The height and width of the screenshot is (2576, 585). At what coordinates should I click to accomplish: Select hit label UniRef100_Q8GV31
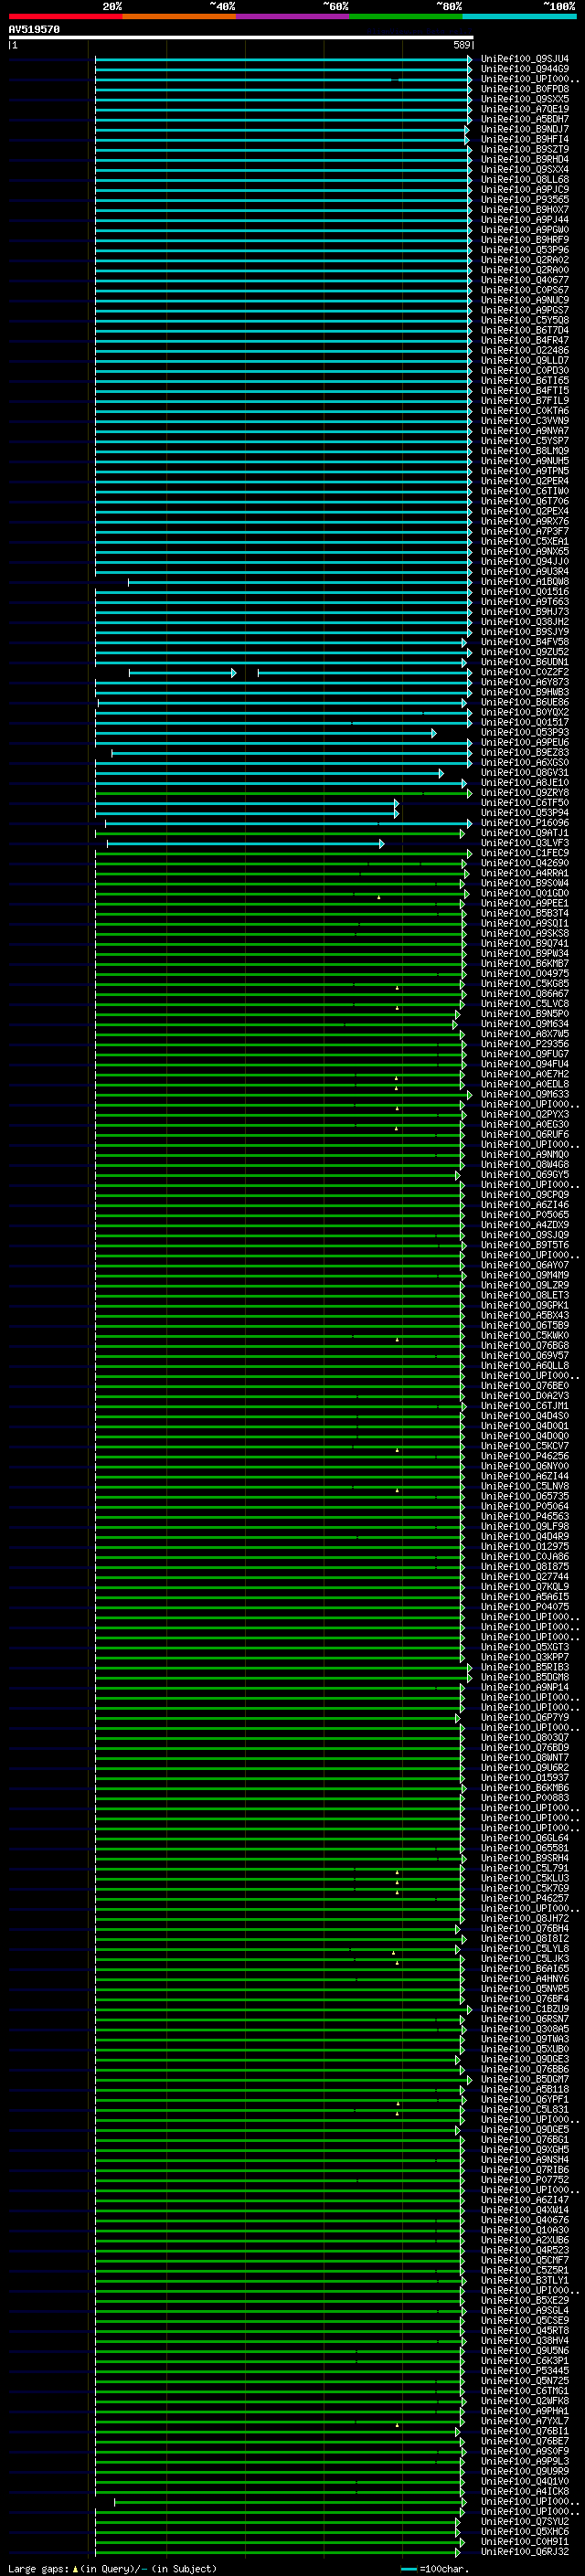(x=525, y=773)
